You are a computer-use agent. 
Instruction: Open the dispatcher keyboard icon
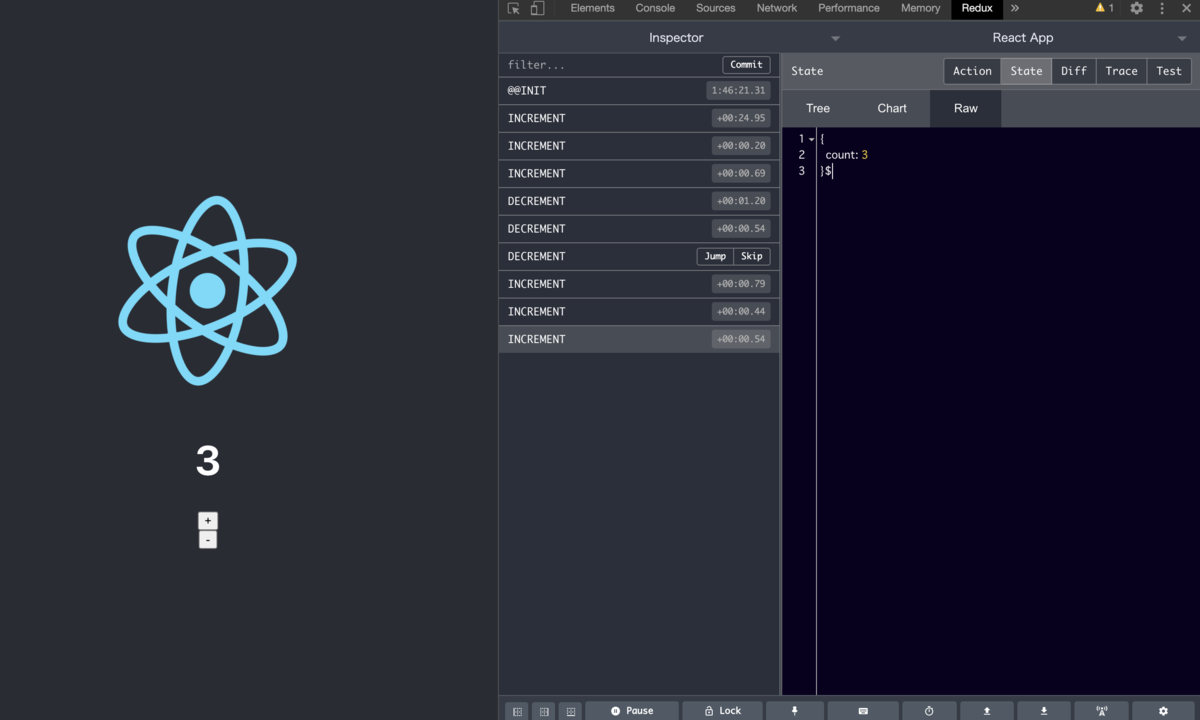863,711
